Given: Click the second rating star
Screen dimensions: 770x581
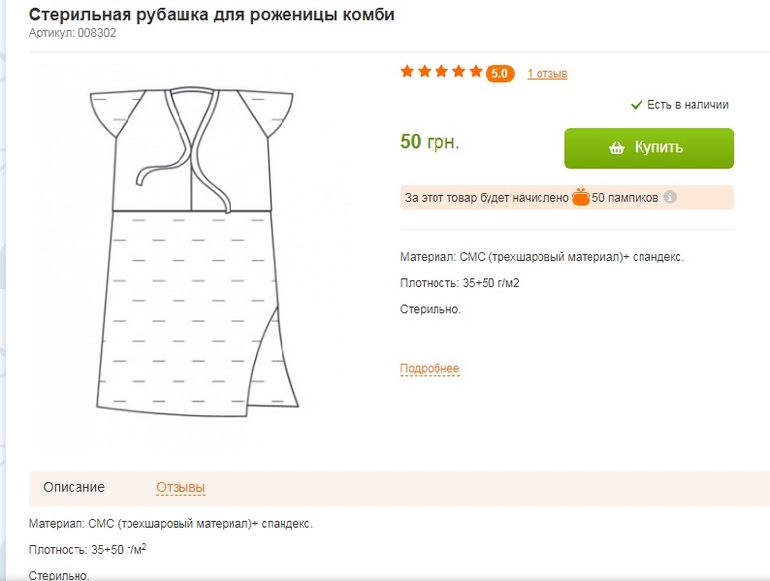Looking at the screenshot, I should click(x=424, y=72).
